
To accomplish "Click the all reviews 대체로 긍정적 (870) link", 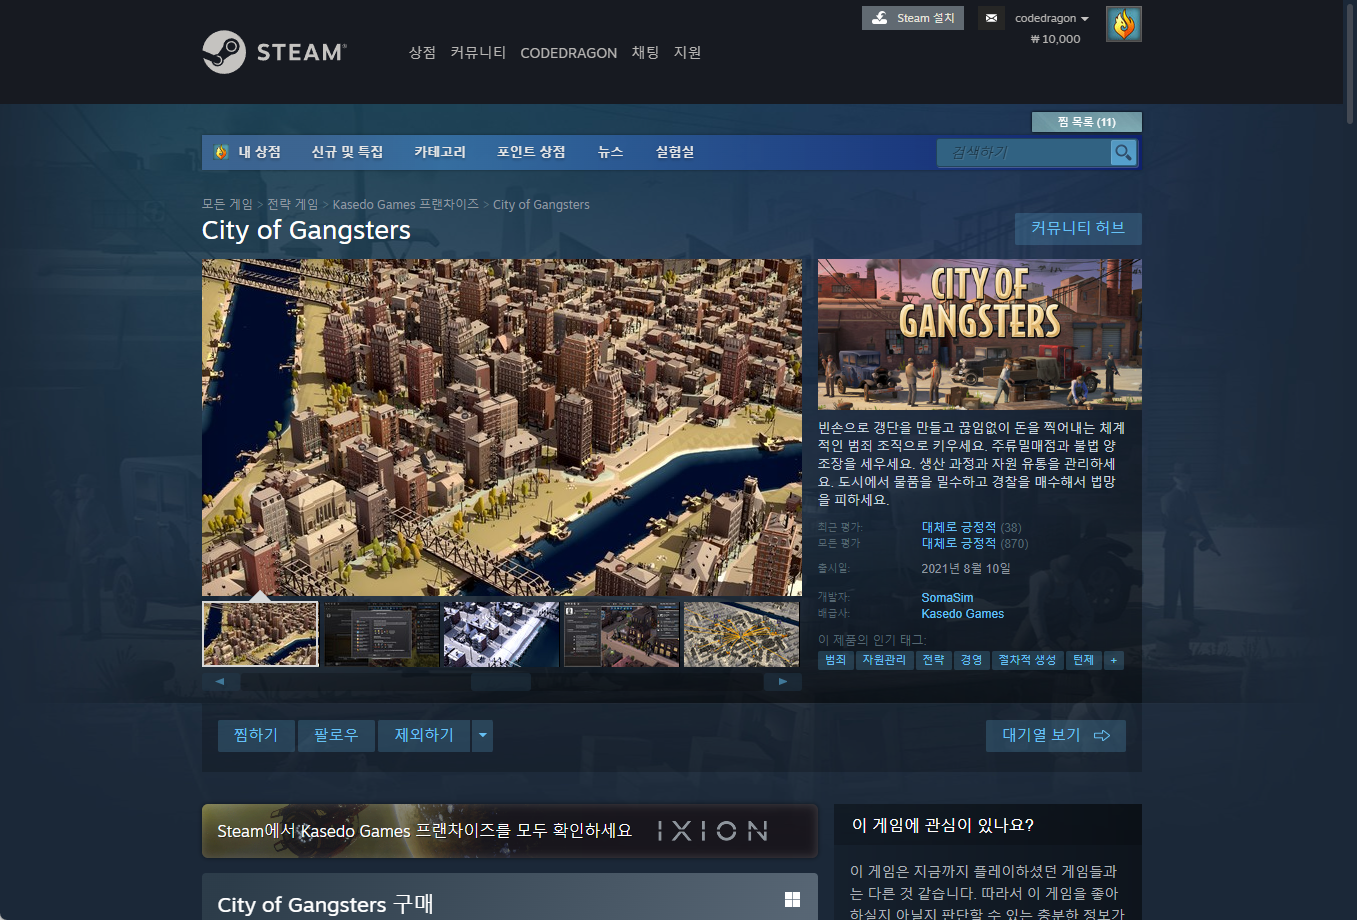I will coord(974,543).
